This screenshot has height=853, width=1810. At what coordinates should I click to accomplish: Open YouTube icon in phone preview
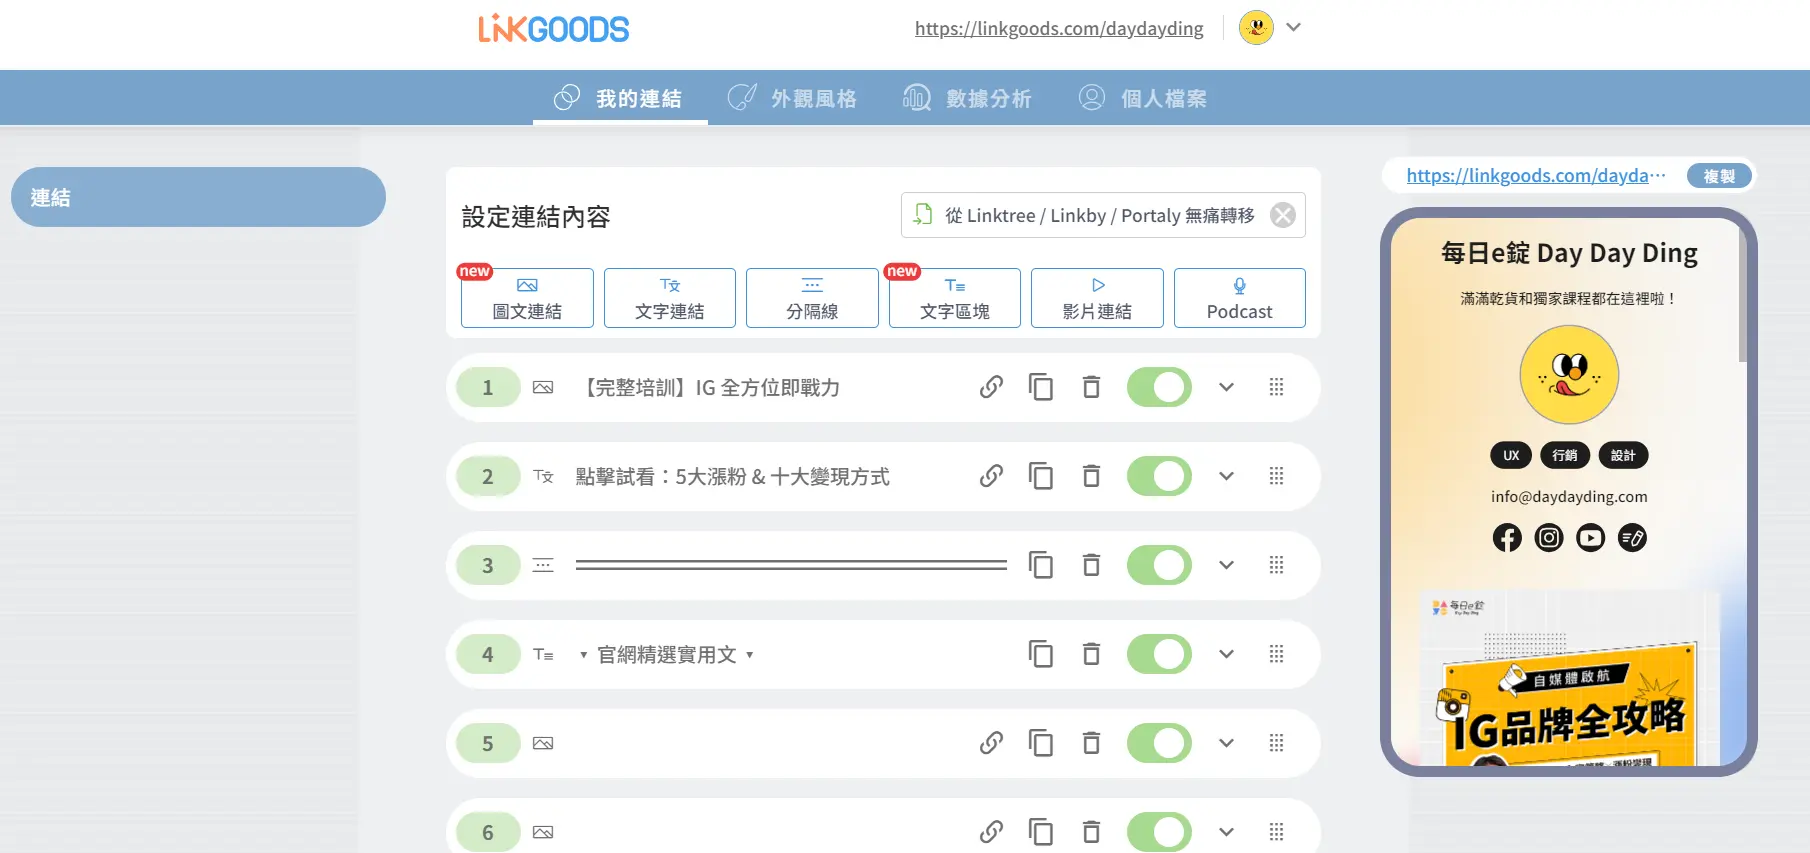coord(1590,538)
